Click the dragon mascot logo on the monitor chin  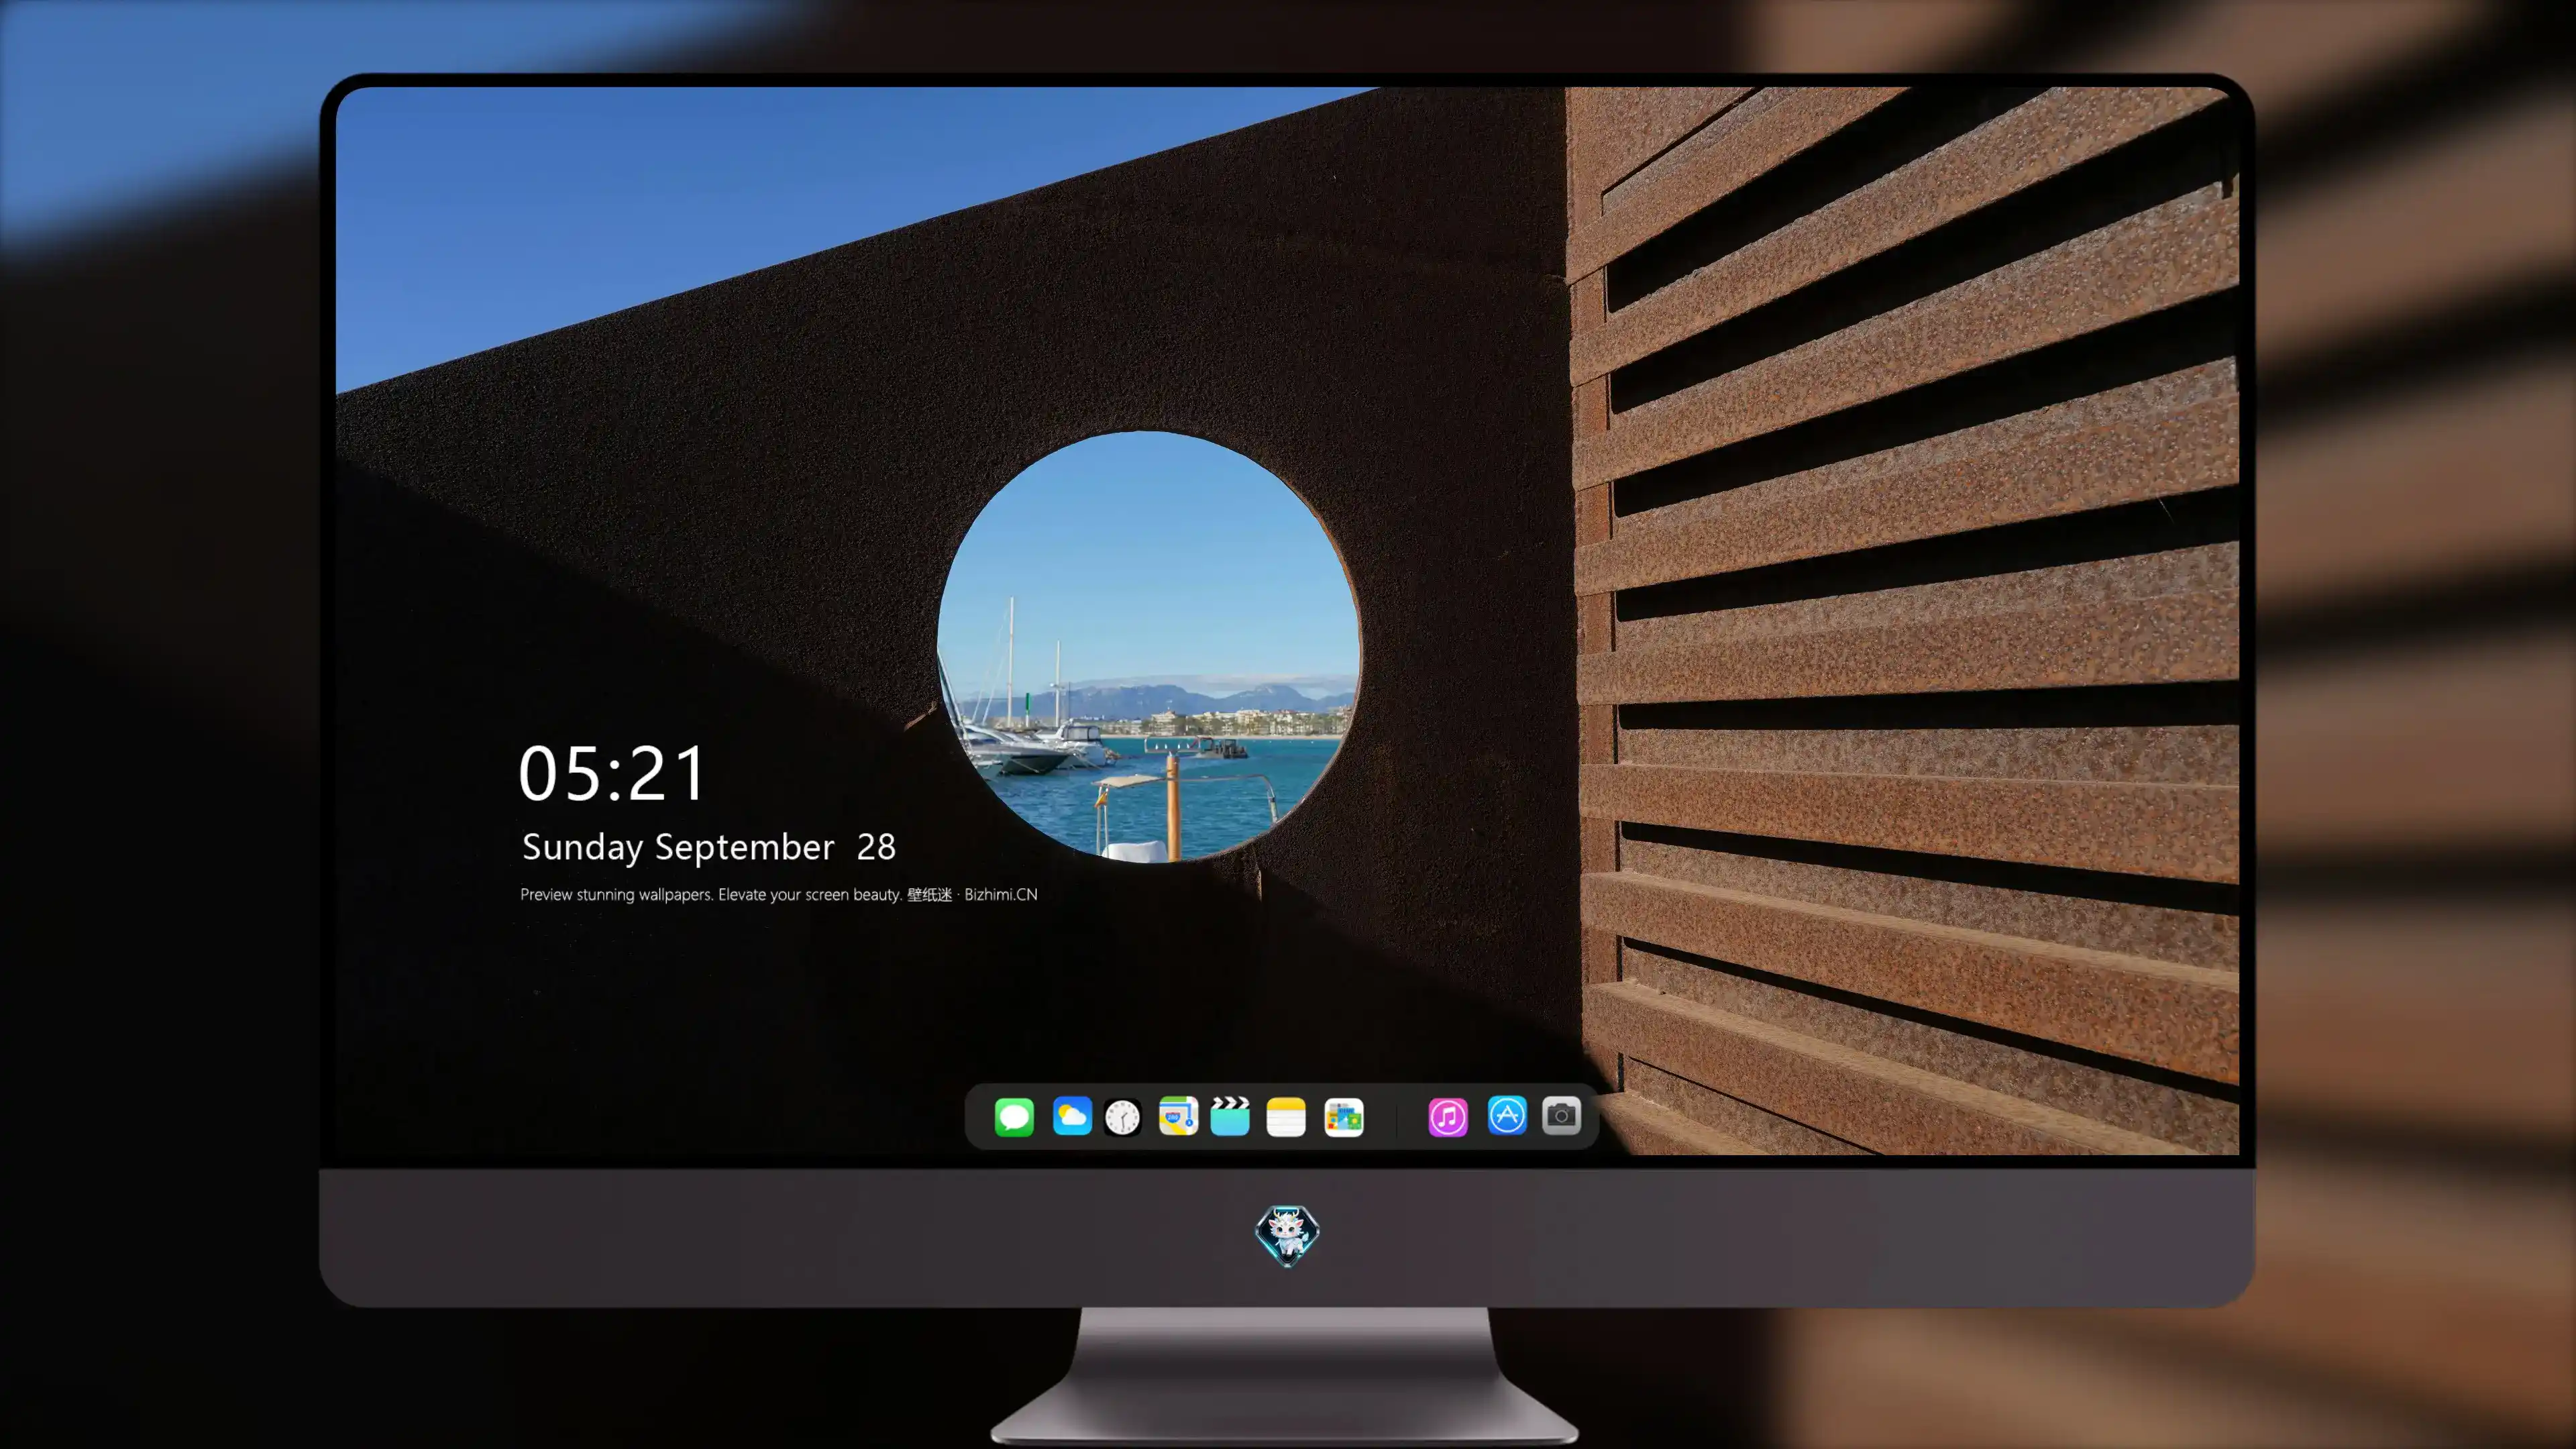point(1287,1235)
